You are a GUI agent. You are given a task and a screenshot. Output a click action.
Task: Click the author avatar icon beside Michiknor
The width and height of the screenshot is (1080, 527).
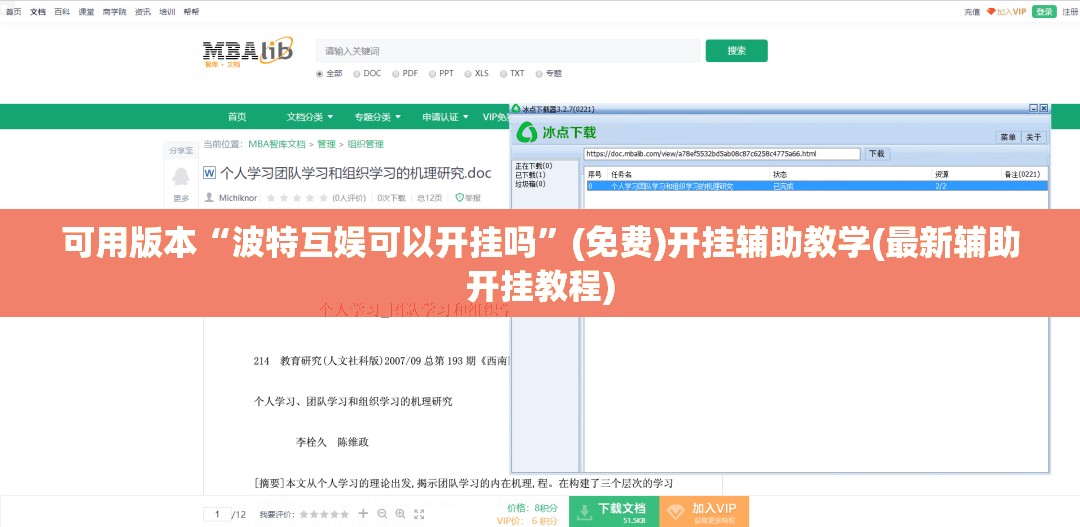(209, 198)
